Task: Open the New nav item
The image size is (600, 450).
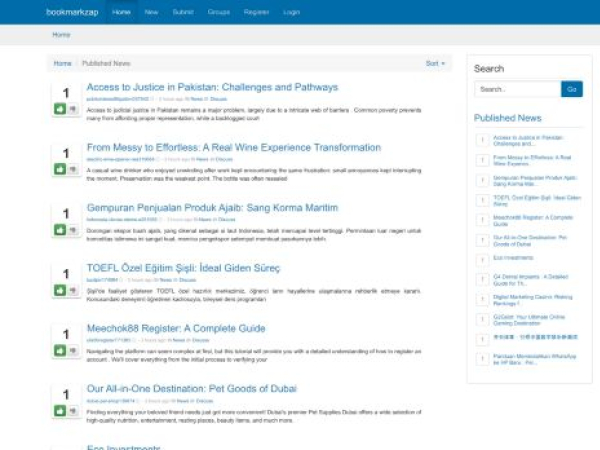Action: (x=151, y=12)
